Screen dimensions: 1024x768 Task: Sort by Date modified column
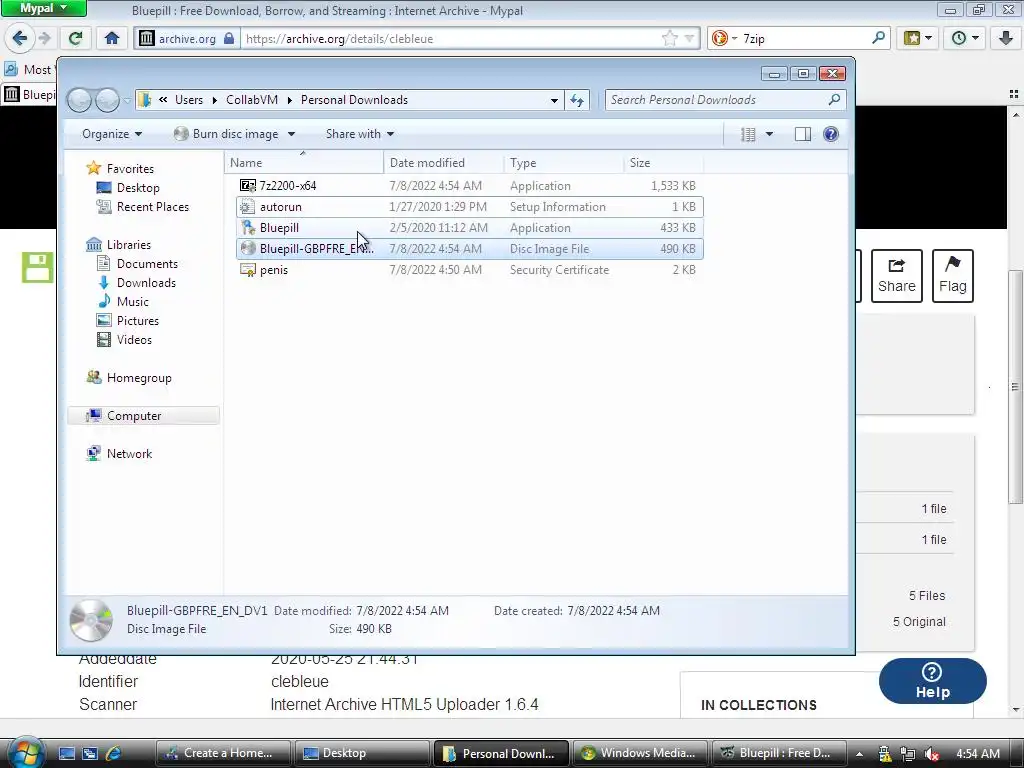pyautogui.click(x=444, y=163)
